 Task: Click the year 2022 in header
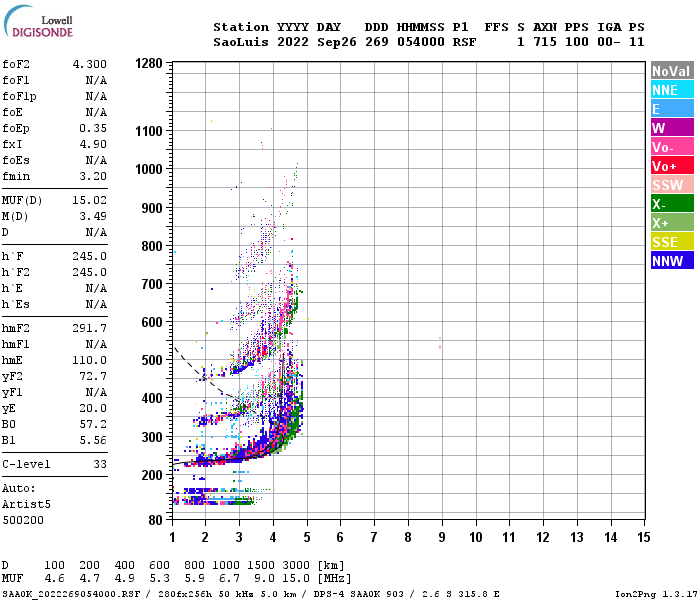293,42
